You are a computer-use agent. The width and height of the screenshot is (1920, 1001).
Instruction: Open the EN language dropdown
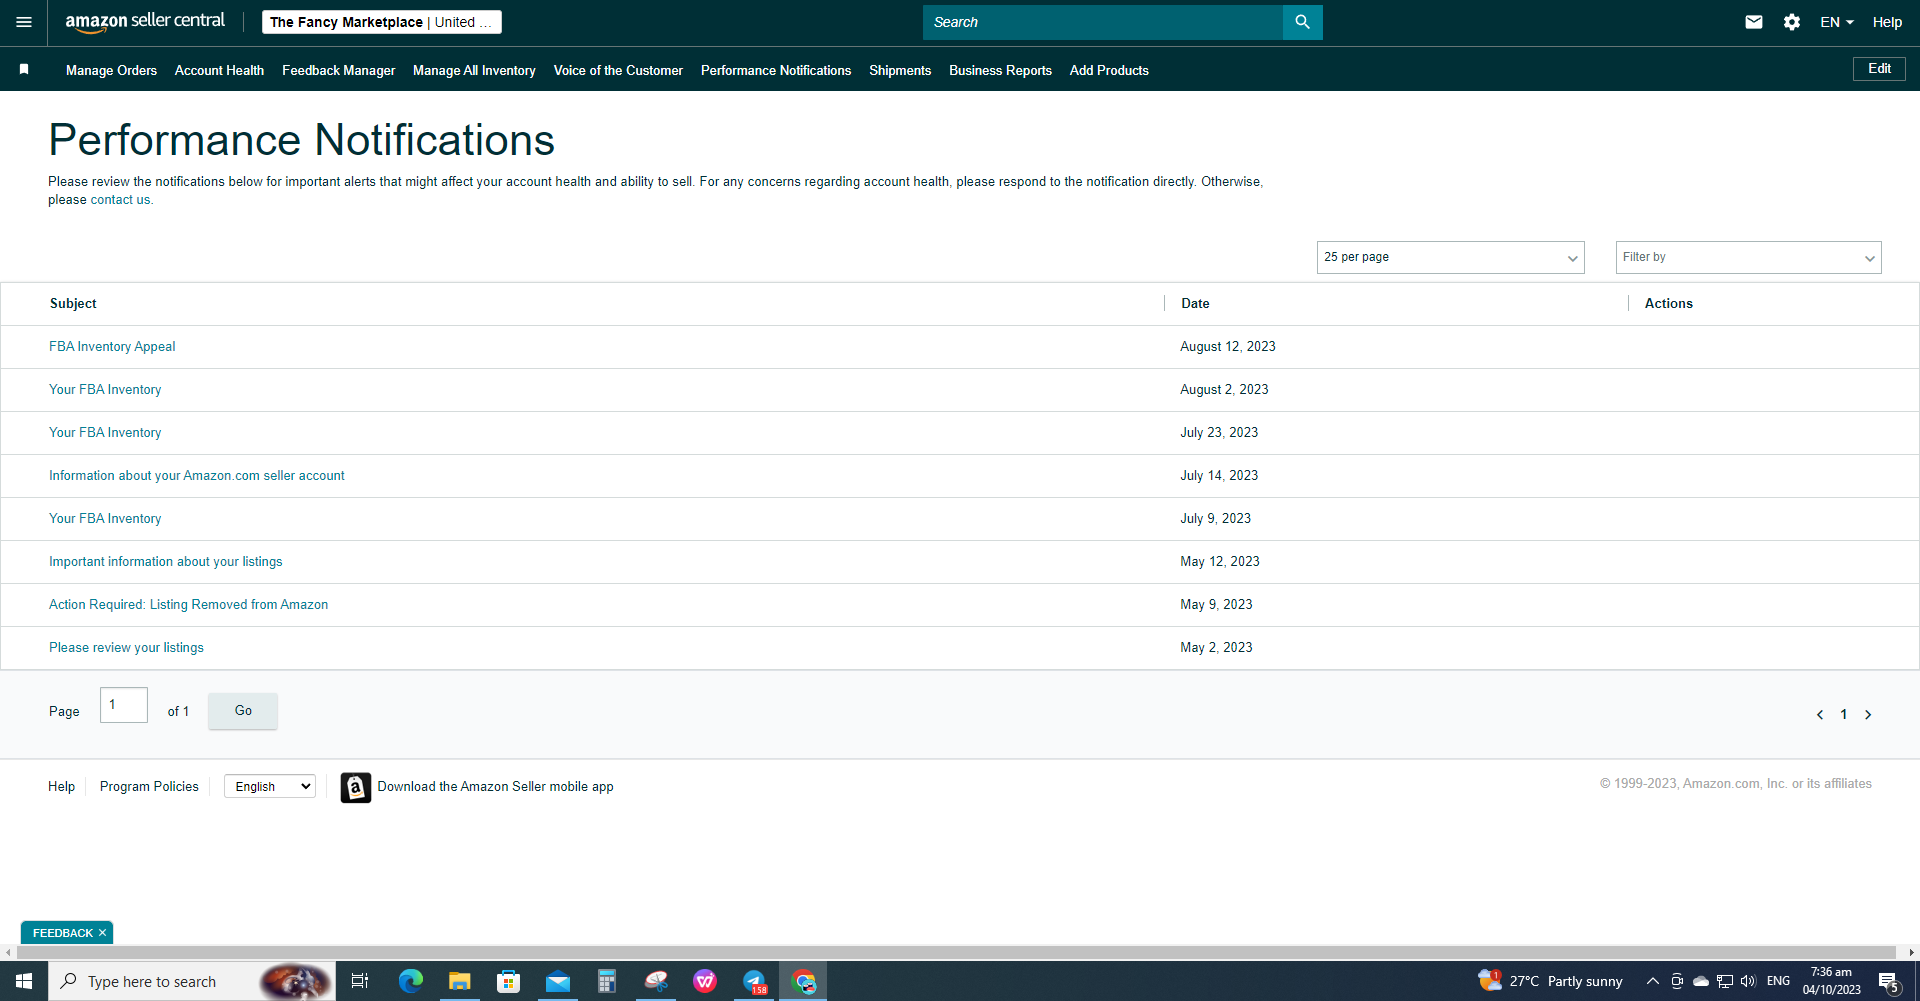pyautogui.click(x=1837, y=22)
